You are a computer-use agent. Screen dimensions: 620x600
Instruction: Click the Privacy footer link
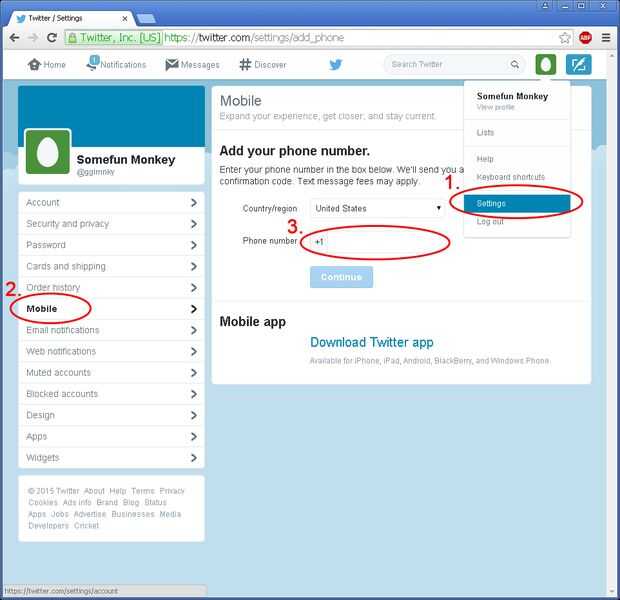tap(172, 491)
